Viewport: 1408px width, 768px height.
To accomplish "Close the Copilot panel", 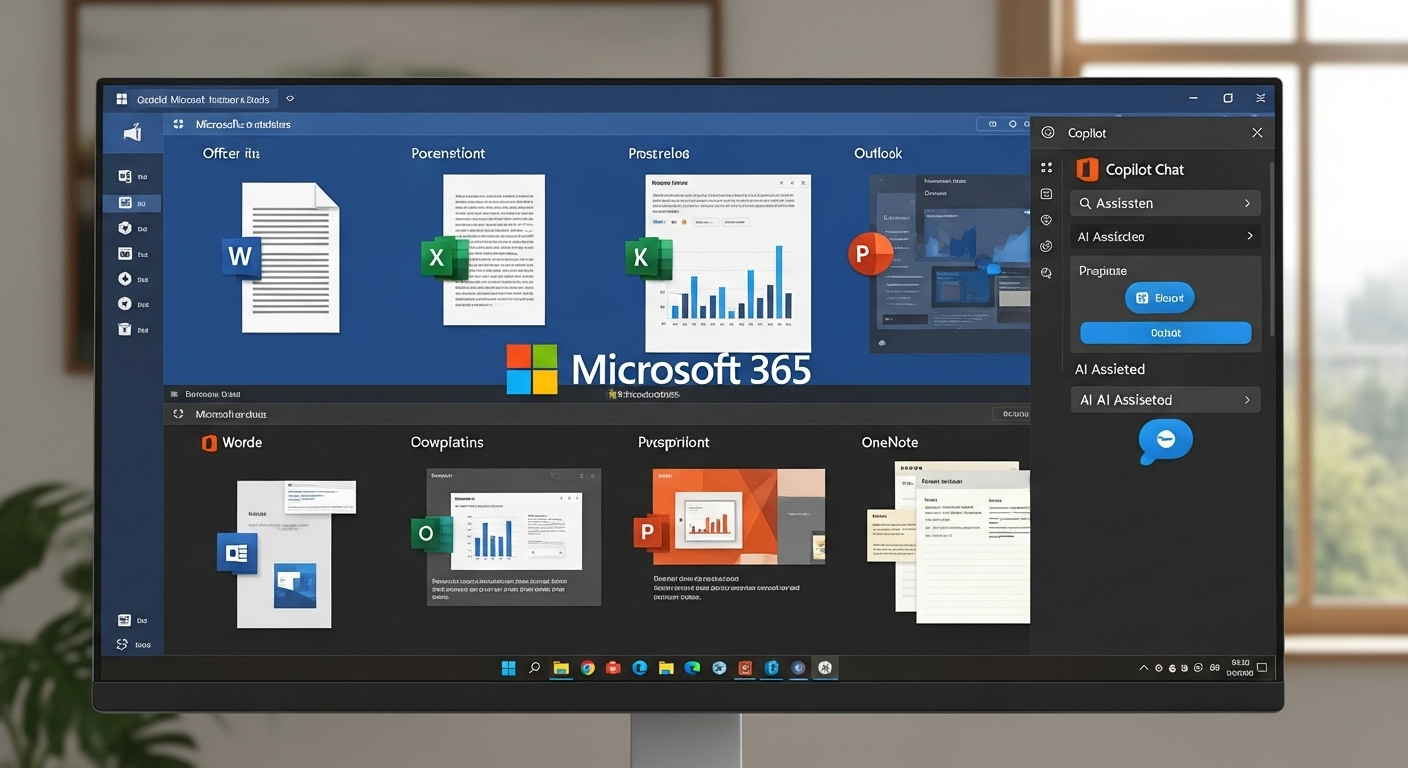I will pos(1257,132).
